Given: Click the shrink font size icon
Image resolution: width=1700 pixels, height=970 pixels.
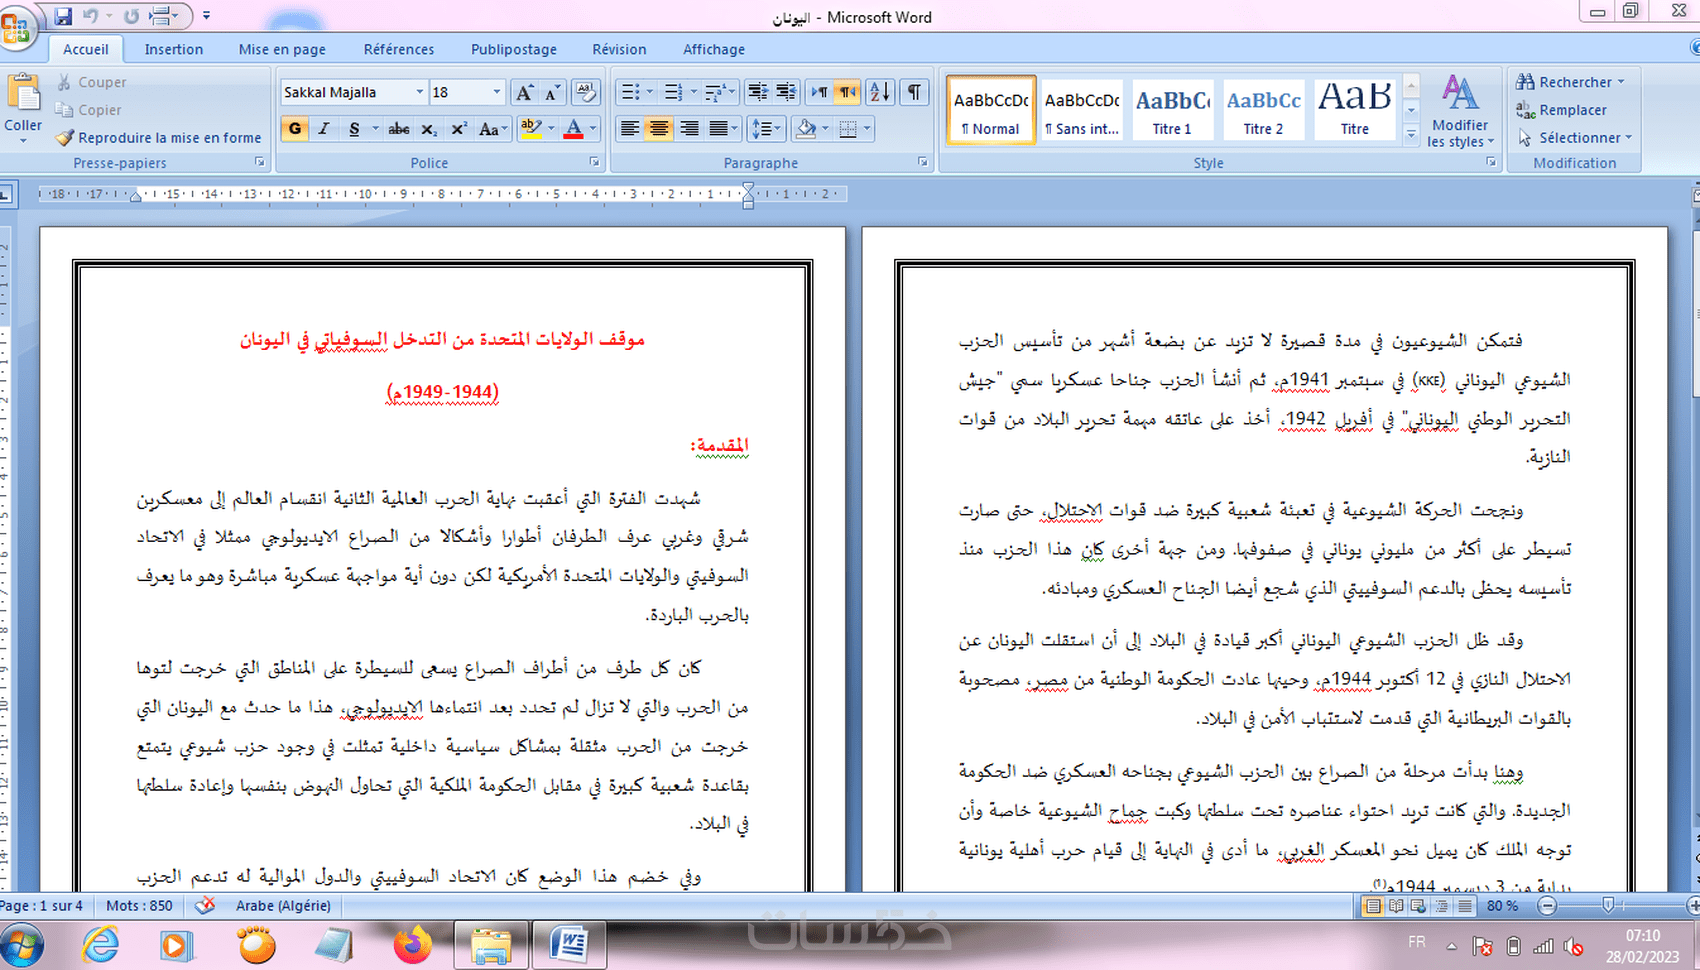Looking at the screenshot, I should point(552,93).
